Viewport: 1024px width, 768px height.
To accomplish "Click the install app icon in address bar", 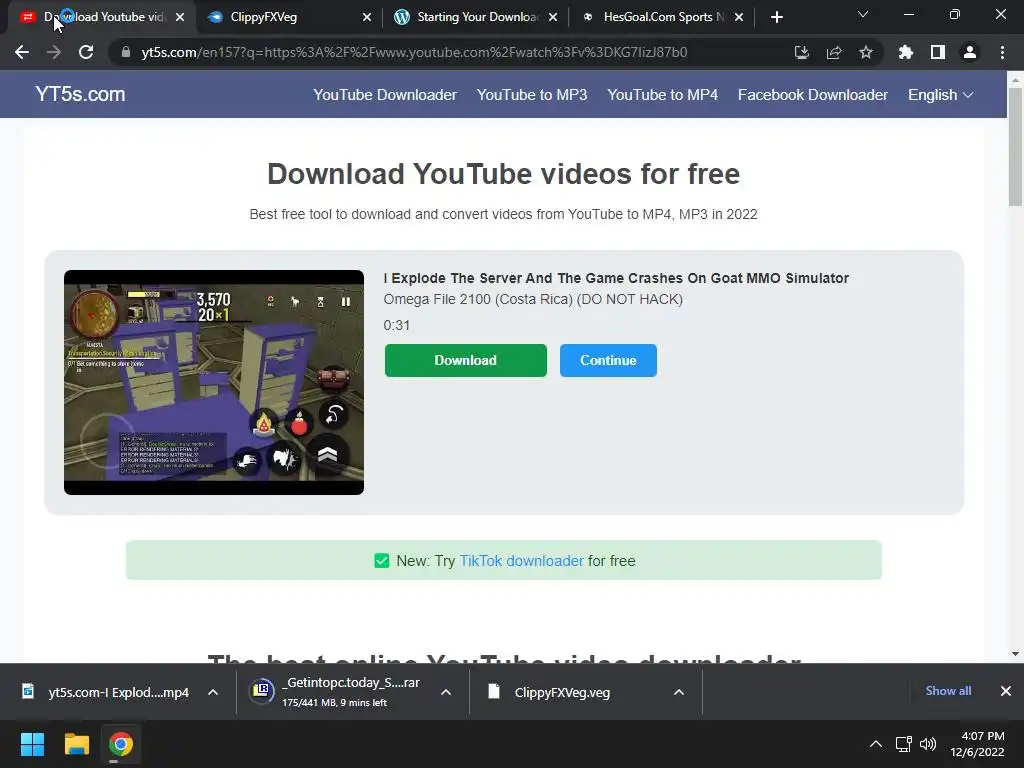I will [x=801, y=52].
